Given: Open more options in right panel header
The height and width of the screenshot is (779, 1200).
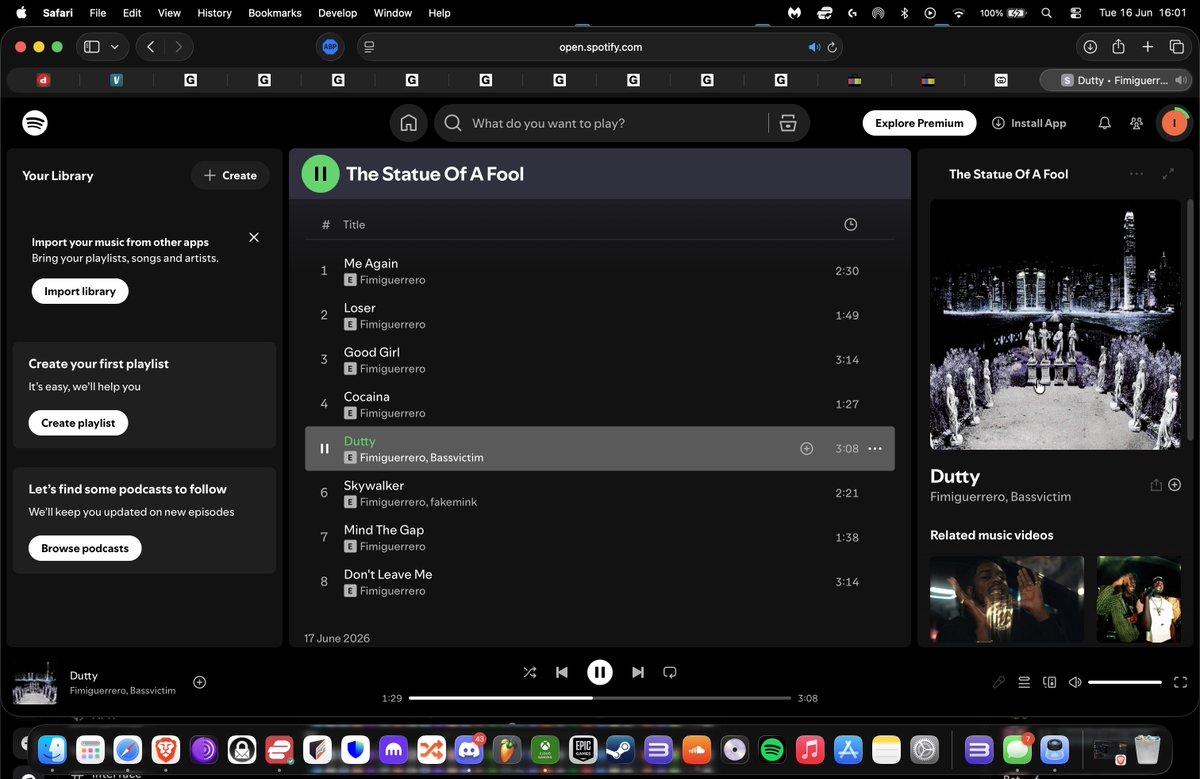Looking at the screenshot, I should [x=1136, y=174].
